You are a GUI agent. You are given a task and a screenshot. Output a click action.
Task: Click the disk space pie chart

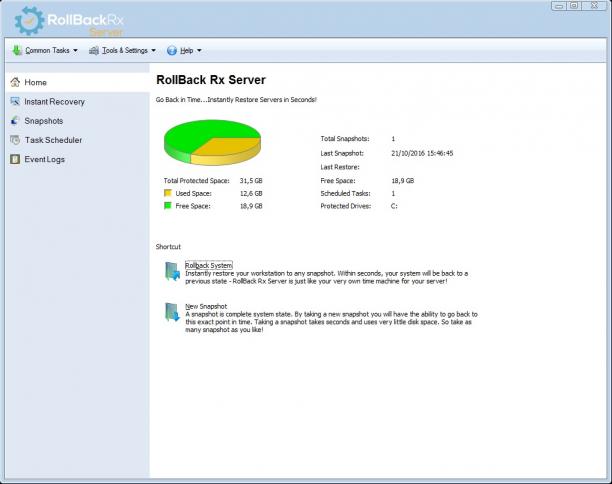(212, 142)
